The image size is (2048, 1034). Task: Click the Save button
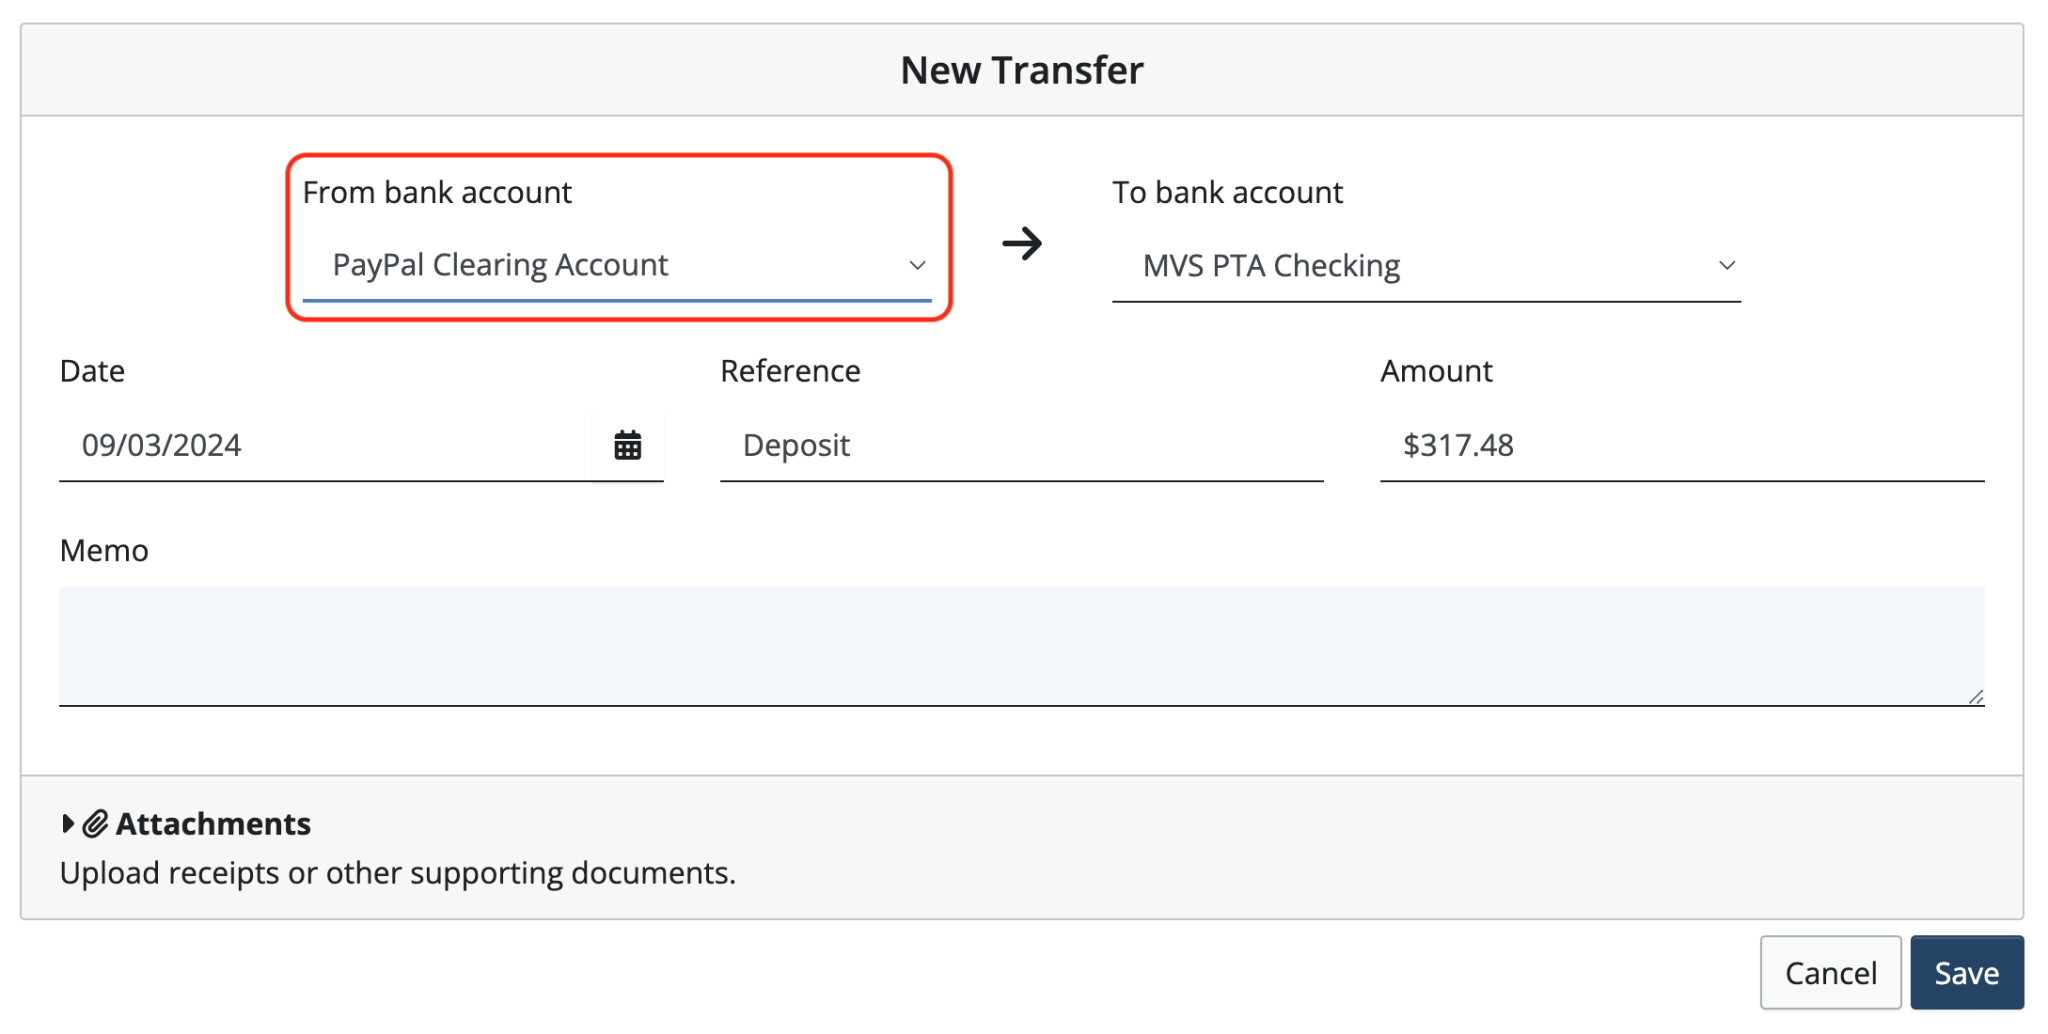click(x=1966, y=971)
